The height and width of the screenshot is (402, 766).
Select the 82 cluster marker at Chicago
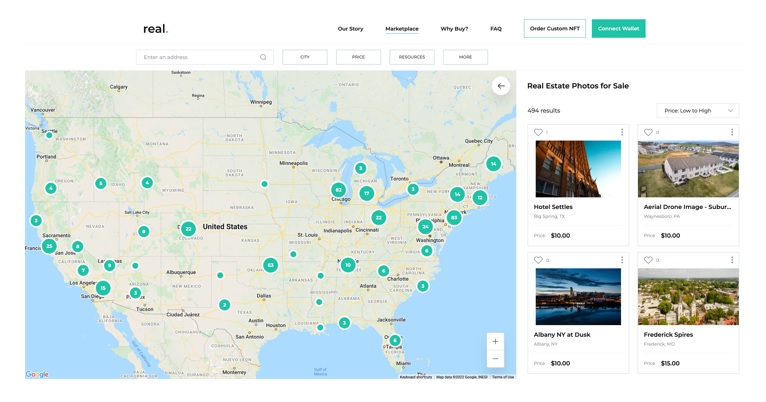[339, 190]
